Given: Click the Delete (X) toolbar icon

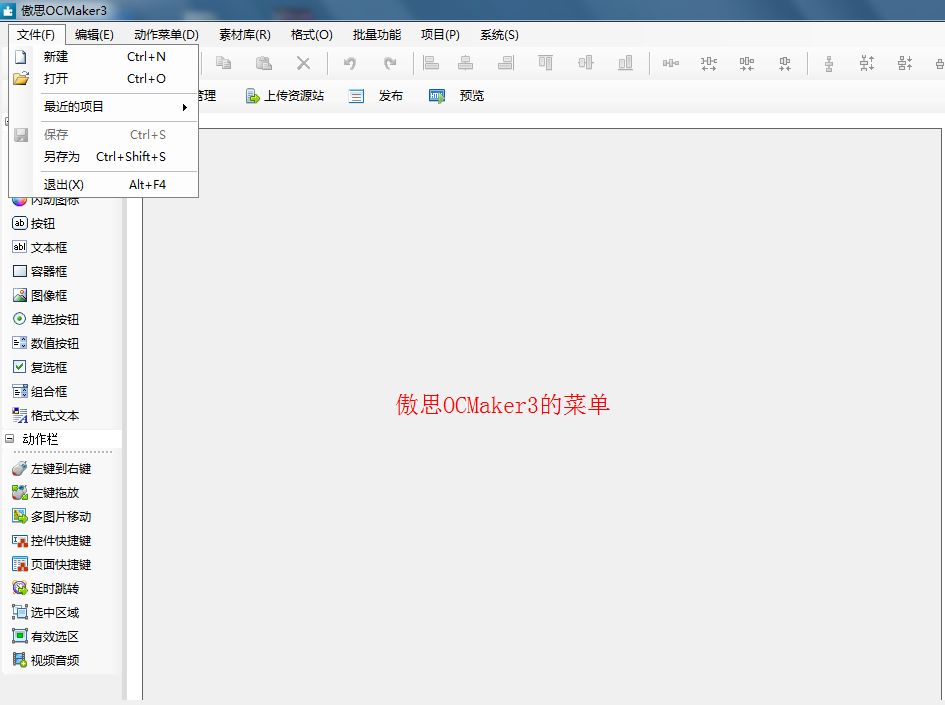Looking at the screenshot, I should [303, 63].
